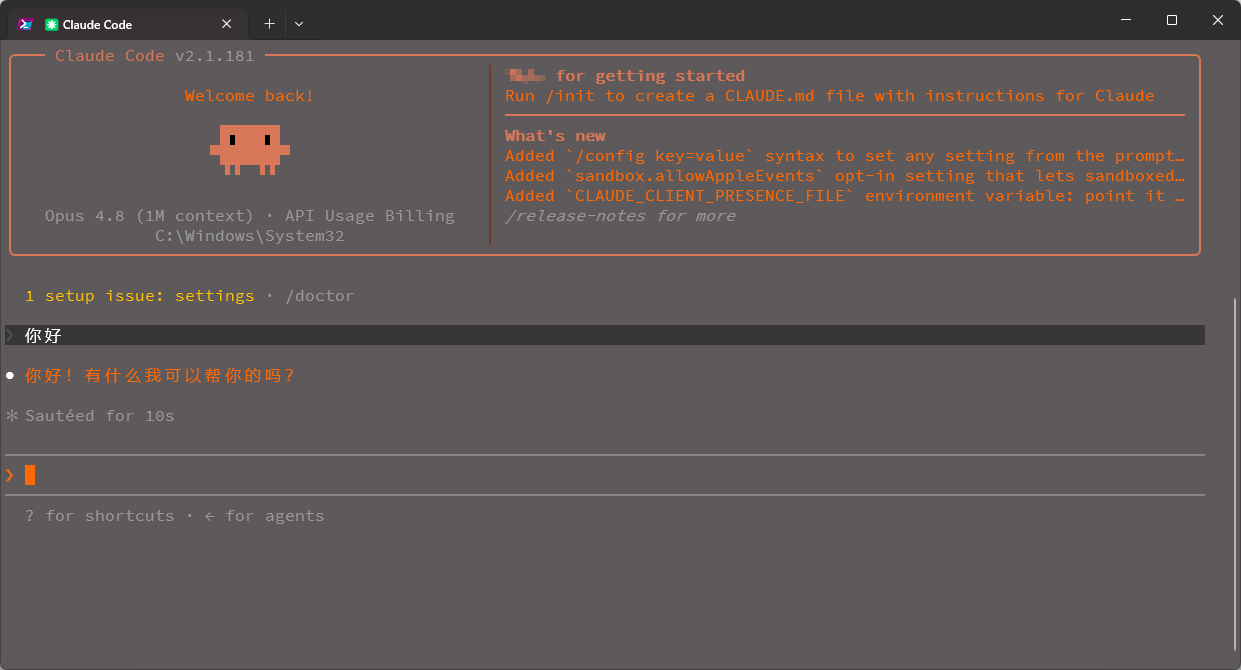Image resolution: width=1241 pixels, height=670 pixels.
Task: Click the orange prompt chevron
Action: tap(10, 475)
